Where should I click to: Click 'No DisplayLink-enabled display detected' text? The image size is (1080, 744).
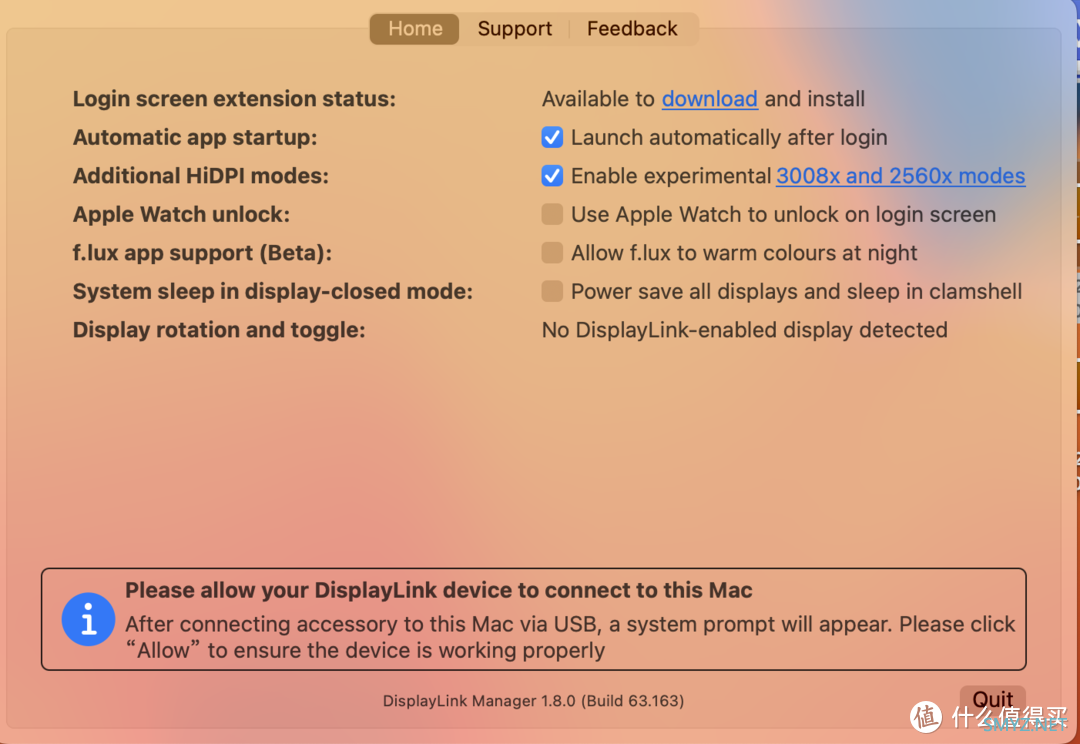click(x=745, y=330)
